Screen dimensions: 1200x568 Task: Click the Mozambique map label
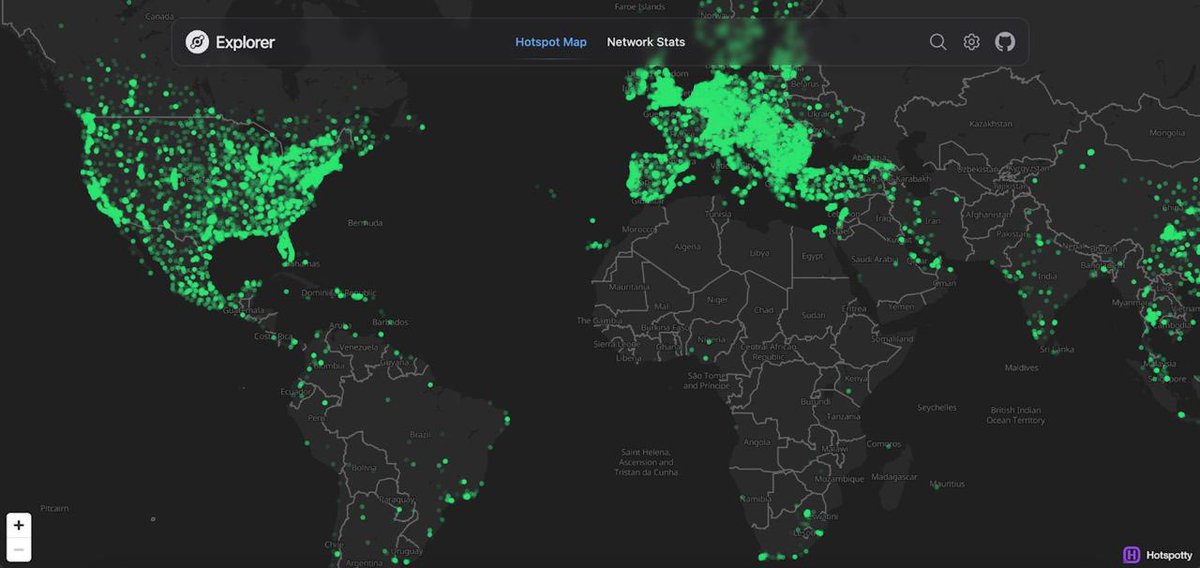[x=838, y=479]
